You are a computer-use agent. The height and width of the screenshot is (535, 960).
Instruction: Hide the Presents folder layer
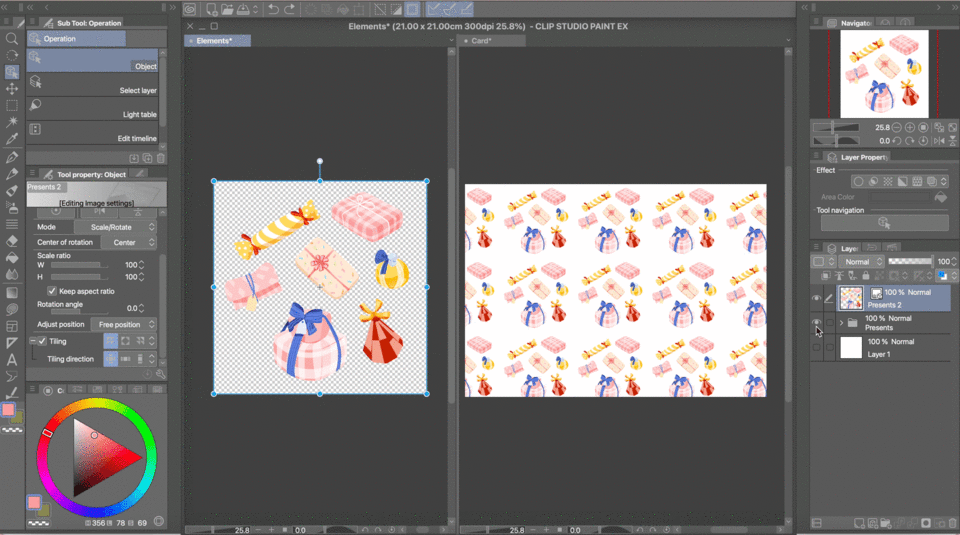(816, 322)
